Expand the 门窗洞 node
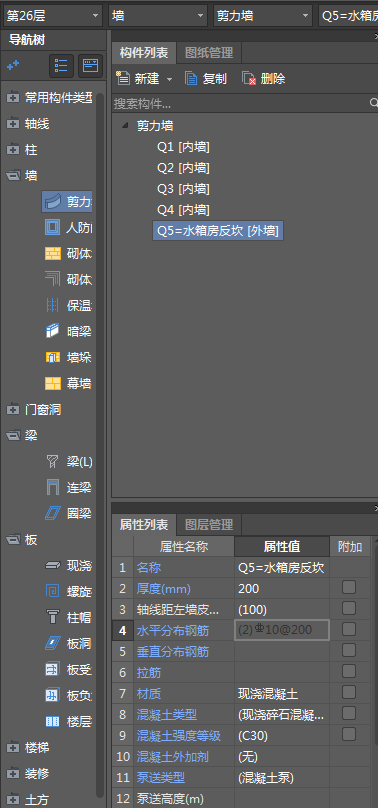Image resolution: width=378 pixels, height=808 pixels. pyautogui.click(x=13, y=410)
